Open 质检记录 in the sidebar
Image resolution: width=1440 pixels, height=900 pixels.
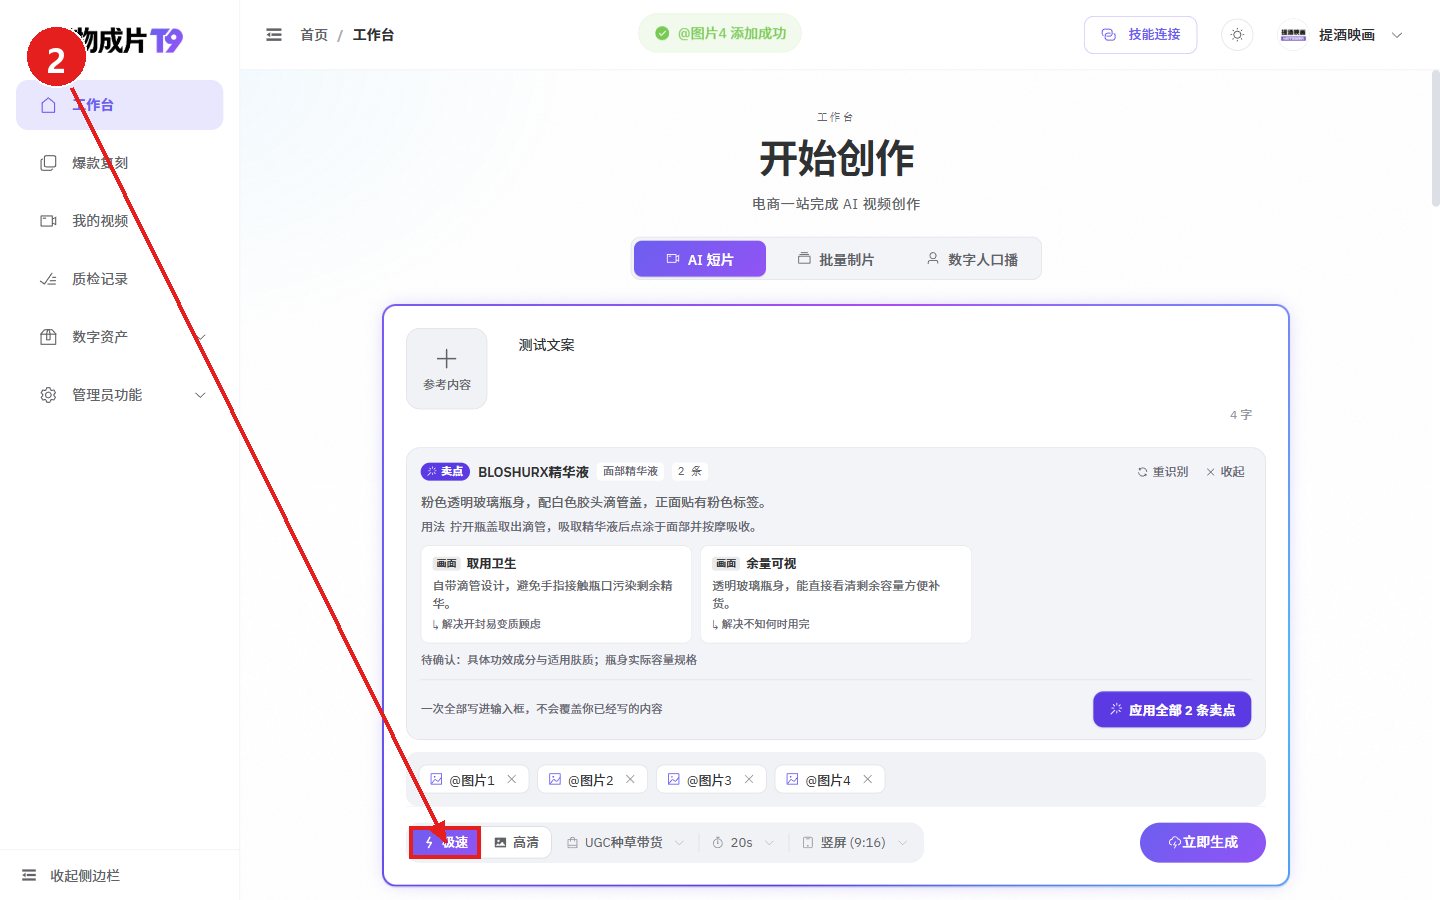pos(120,279)
